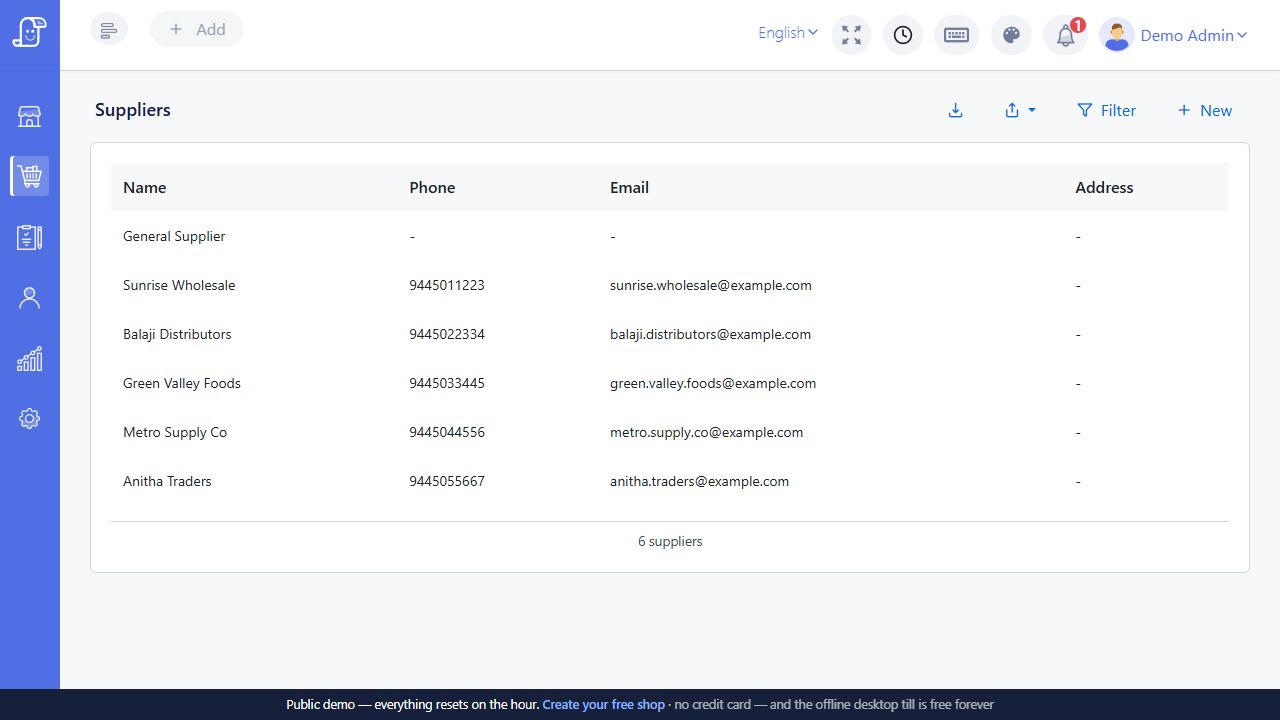Viewport: 1280px width, 720px height.
Task: Open the bar chart reports sidebar icon
Action: [x=30, y=359]
